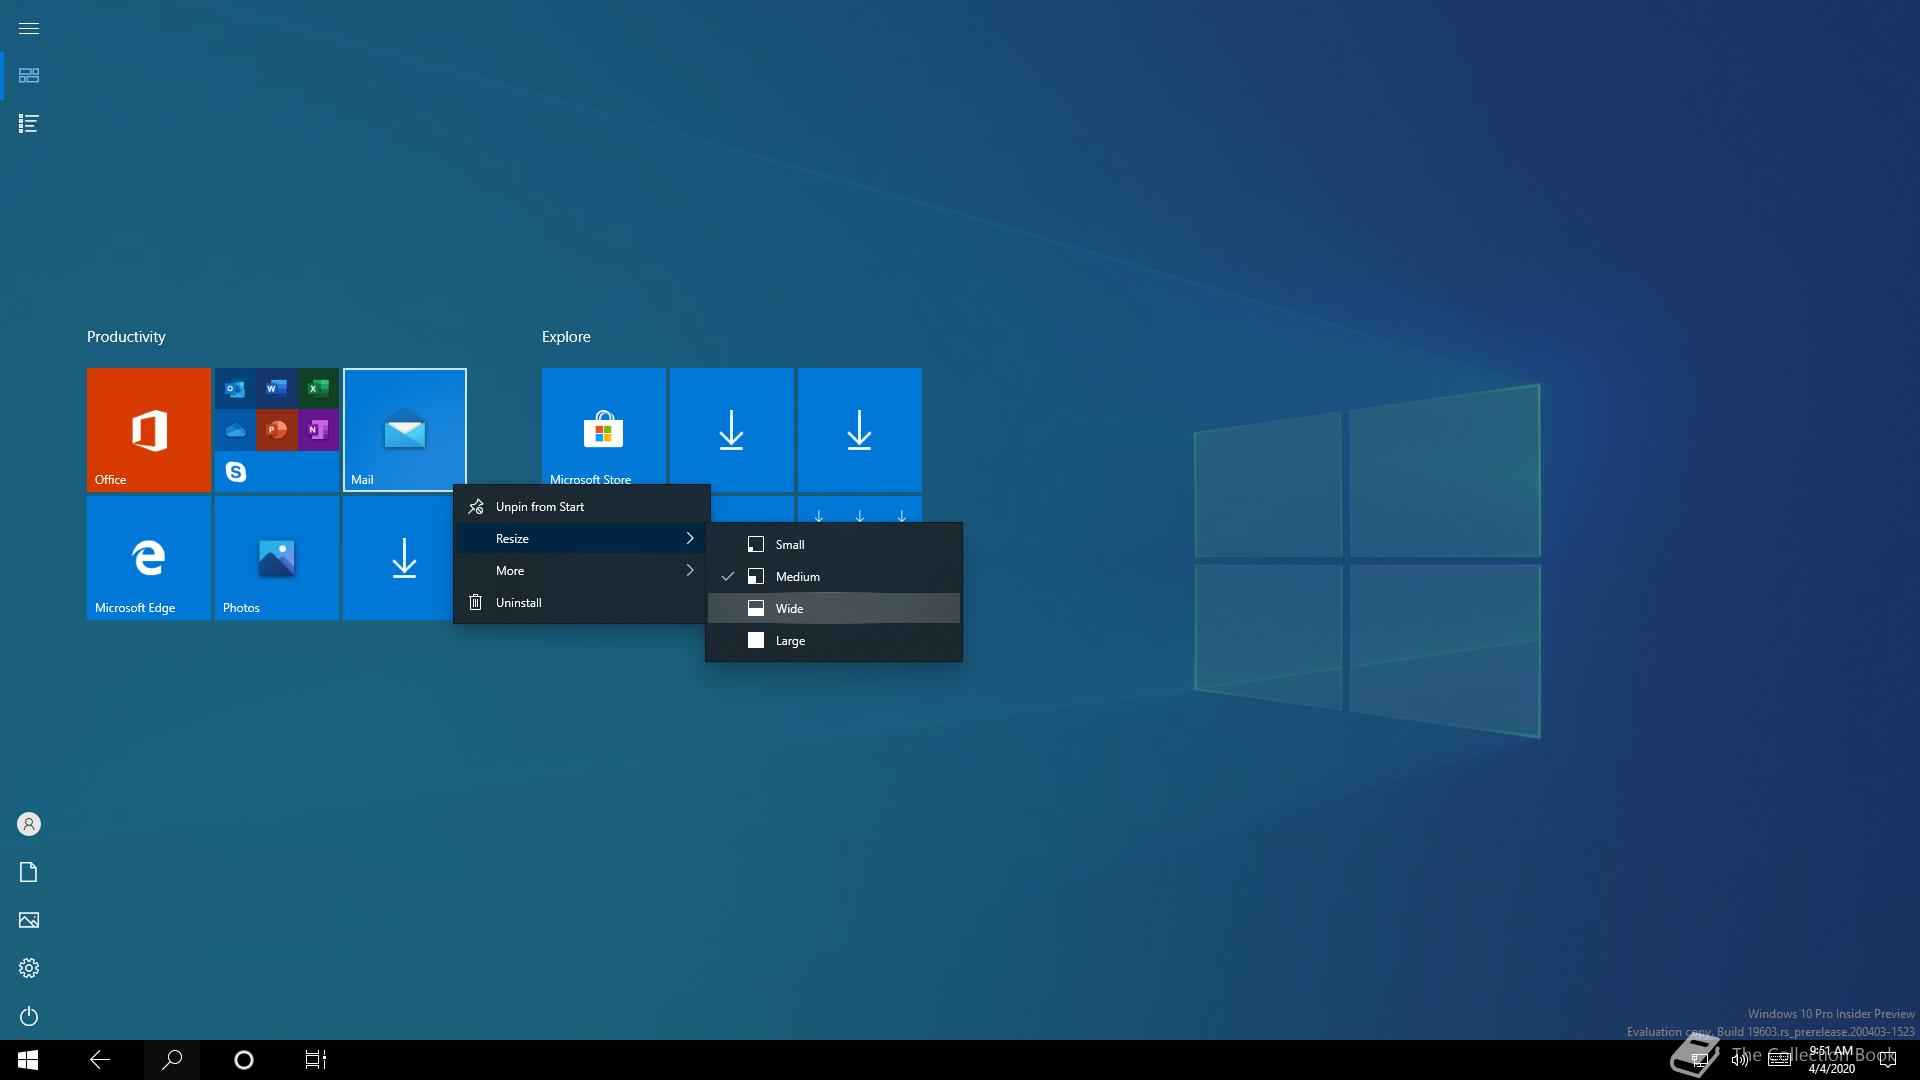Open the Microsoft Store tile
This screenshot has width=1920, height=1080.
(x=604, y=430)
